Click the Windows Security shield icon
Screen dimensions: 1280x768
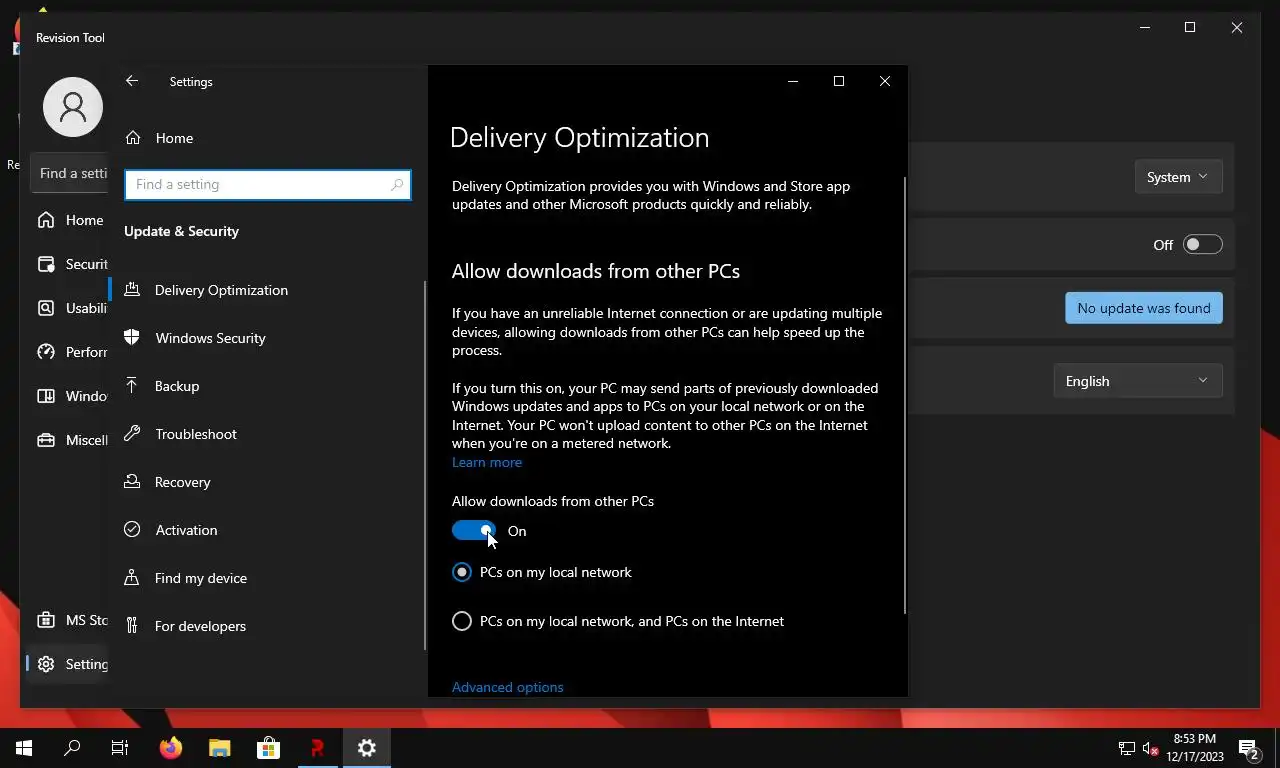(132, 337)
